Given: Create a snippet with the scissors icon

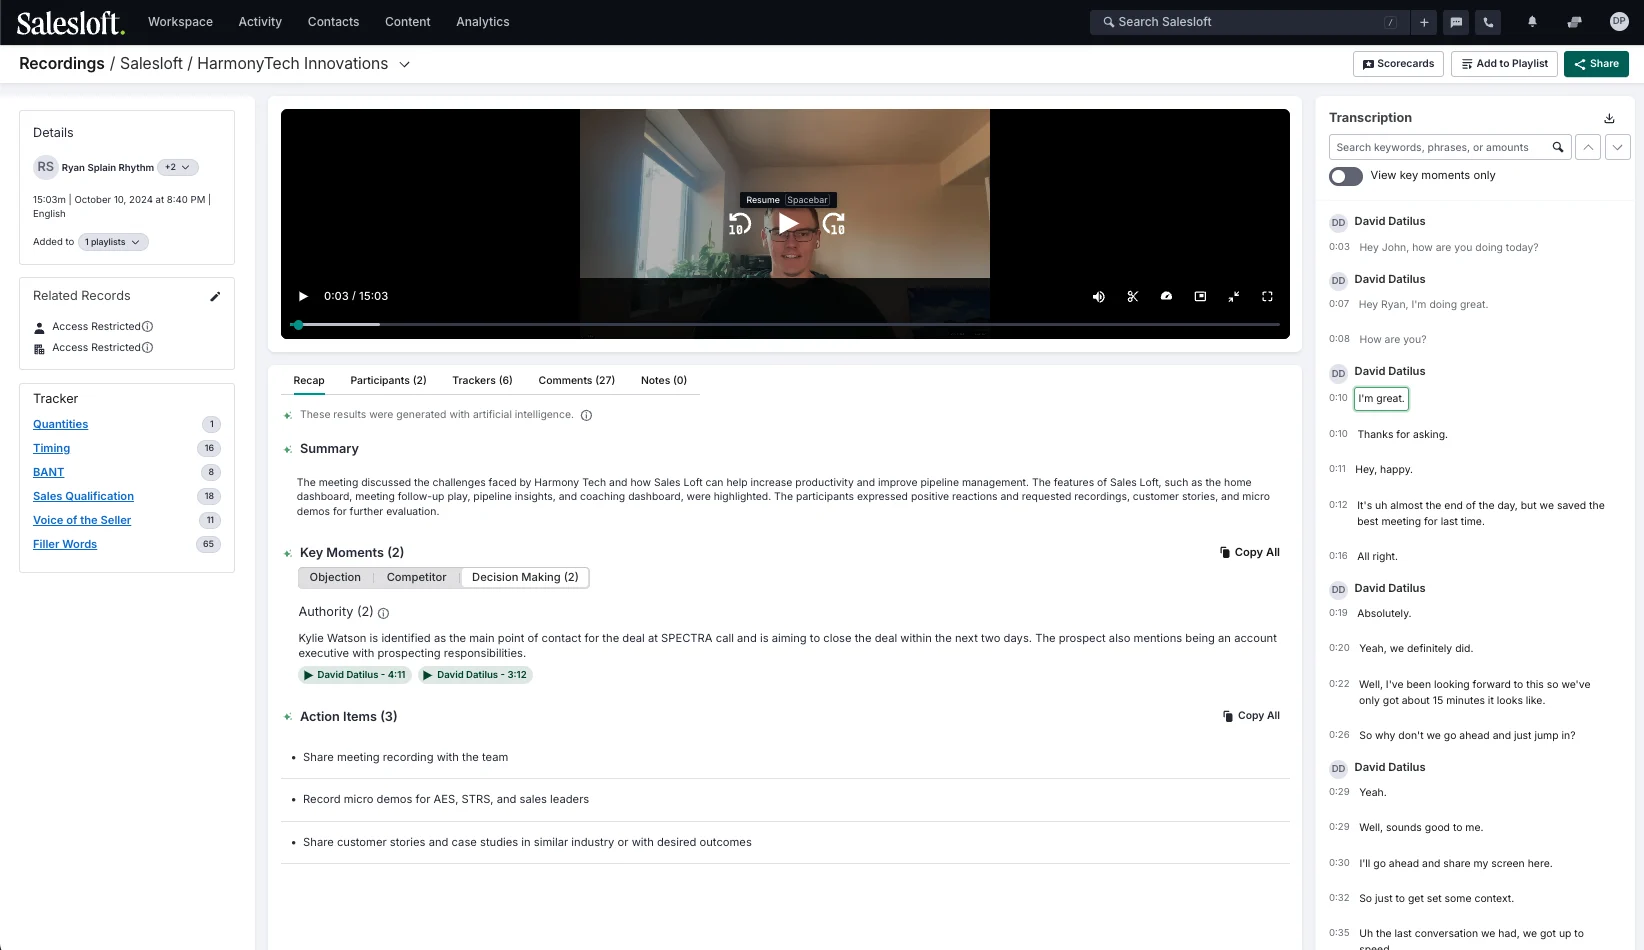Looking at the screenshot, I should click(x=1132, y=296).
